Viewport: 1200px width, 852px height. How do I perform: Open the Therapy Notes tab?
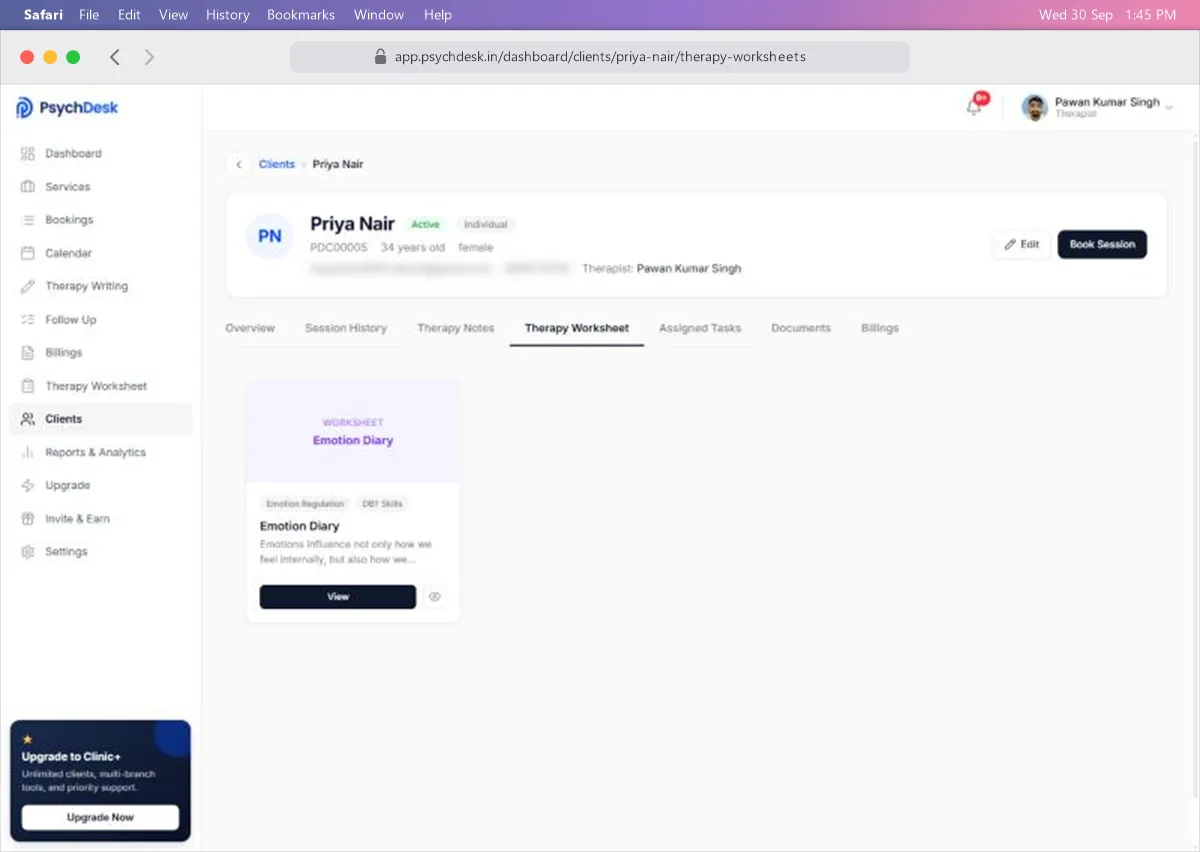(x=456, y=328)
